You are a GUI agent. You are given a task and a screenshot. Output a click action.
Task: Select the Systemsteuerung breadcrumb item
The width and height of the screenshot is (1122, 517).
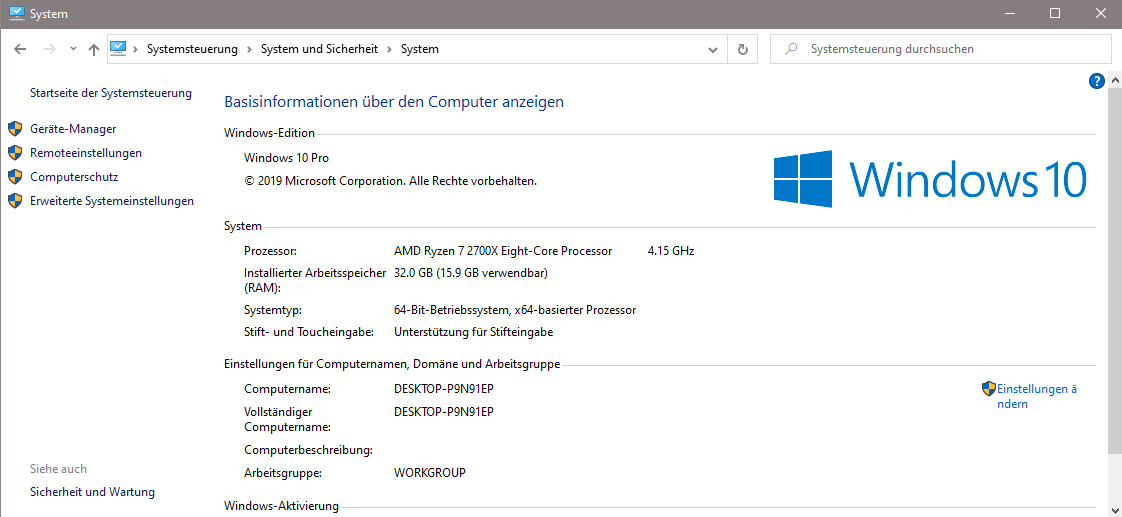(x=192, y=49)
